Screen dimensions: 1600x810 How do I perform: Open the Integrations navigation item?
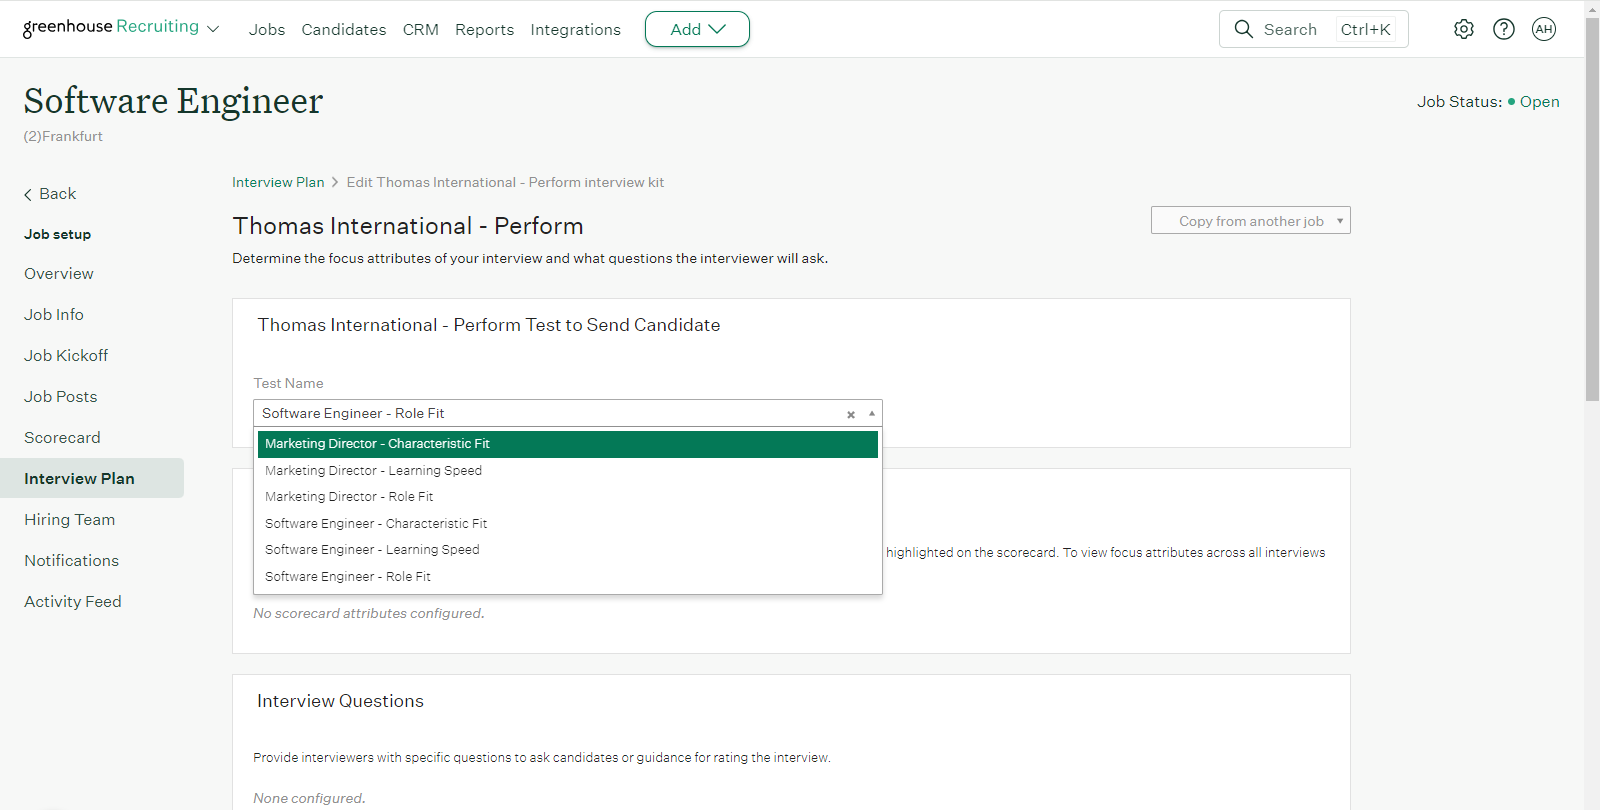pos(575,29)
